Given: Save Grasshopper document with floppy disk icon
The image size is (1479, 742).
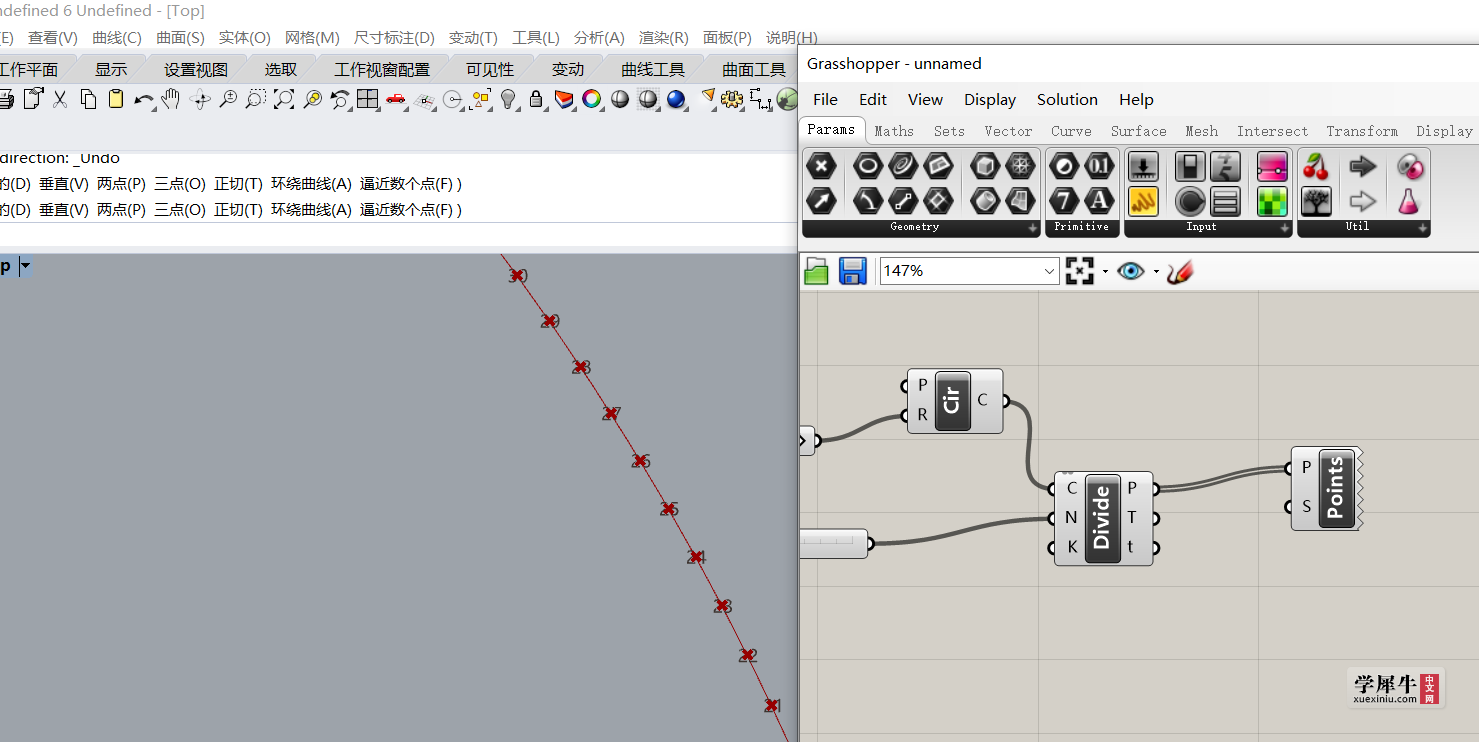Looking at the screenshot, I should pos(852,271).
